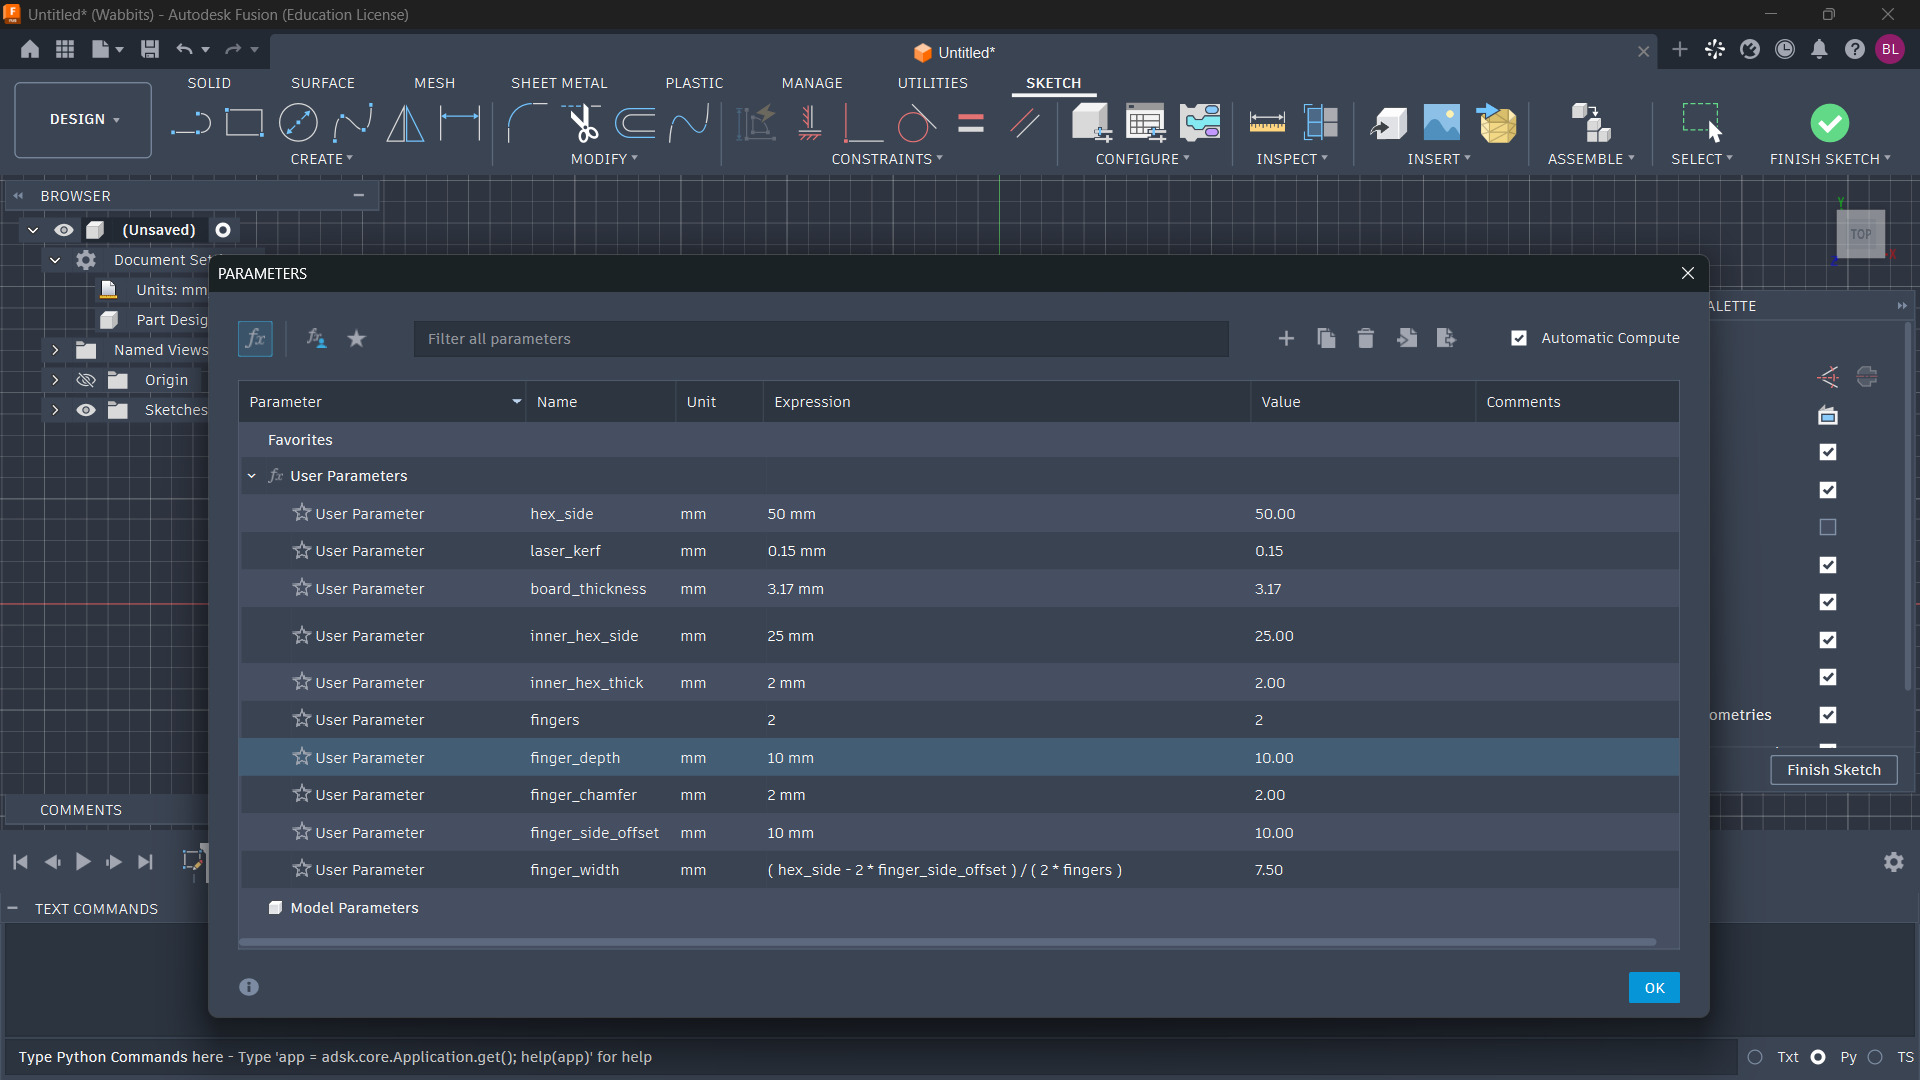Switch to the SHEET METAL tab

click(559, 83)
